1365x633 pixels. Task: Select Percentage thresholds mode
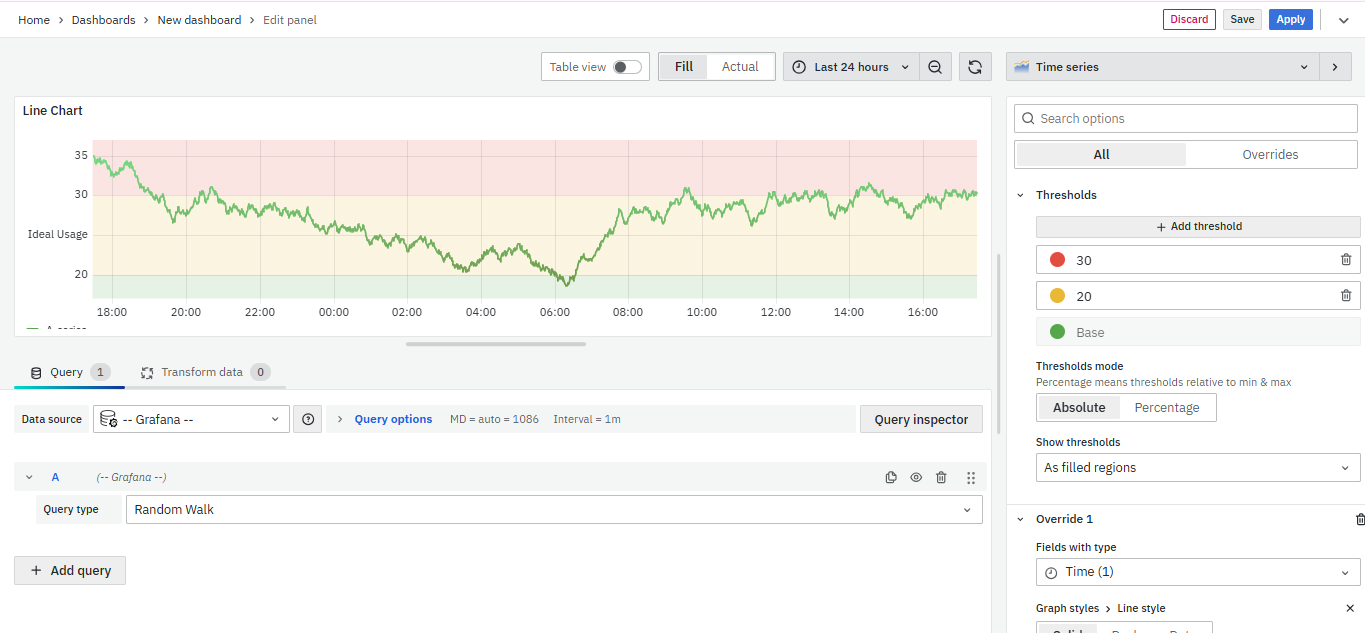coord(1166,407)
